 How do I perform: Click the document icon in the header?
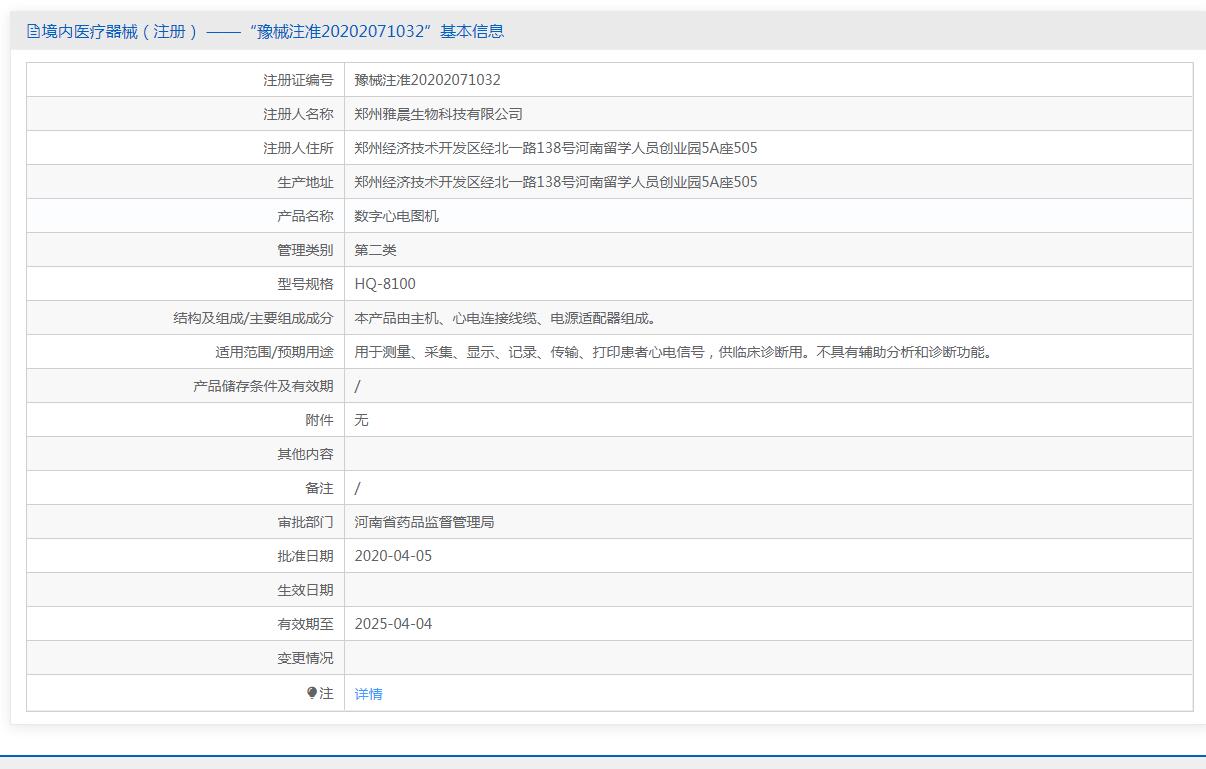pyautogui.click(x=33, y=32)
